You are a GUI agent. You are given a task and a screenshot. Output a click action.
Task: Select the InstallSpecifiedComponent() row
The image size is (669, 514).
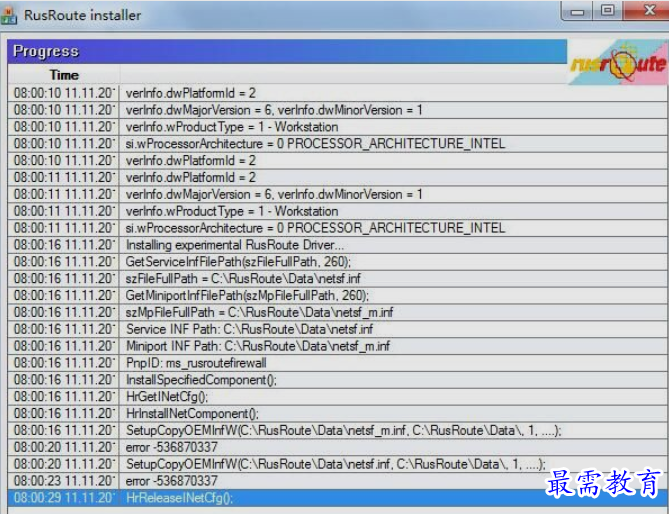337,380
